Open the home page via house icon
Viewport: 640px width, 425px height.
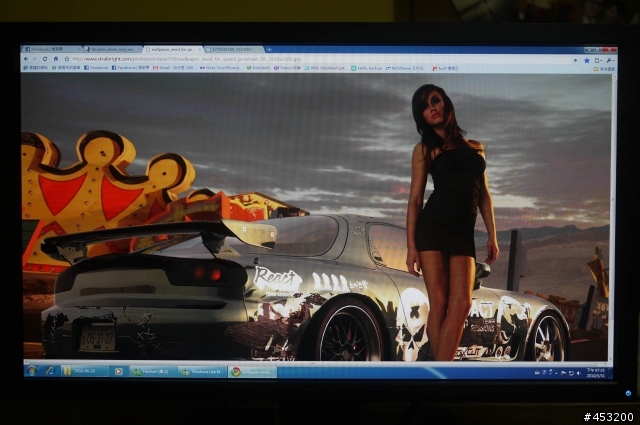[56, 59]
